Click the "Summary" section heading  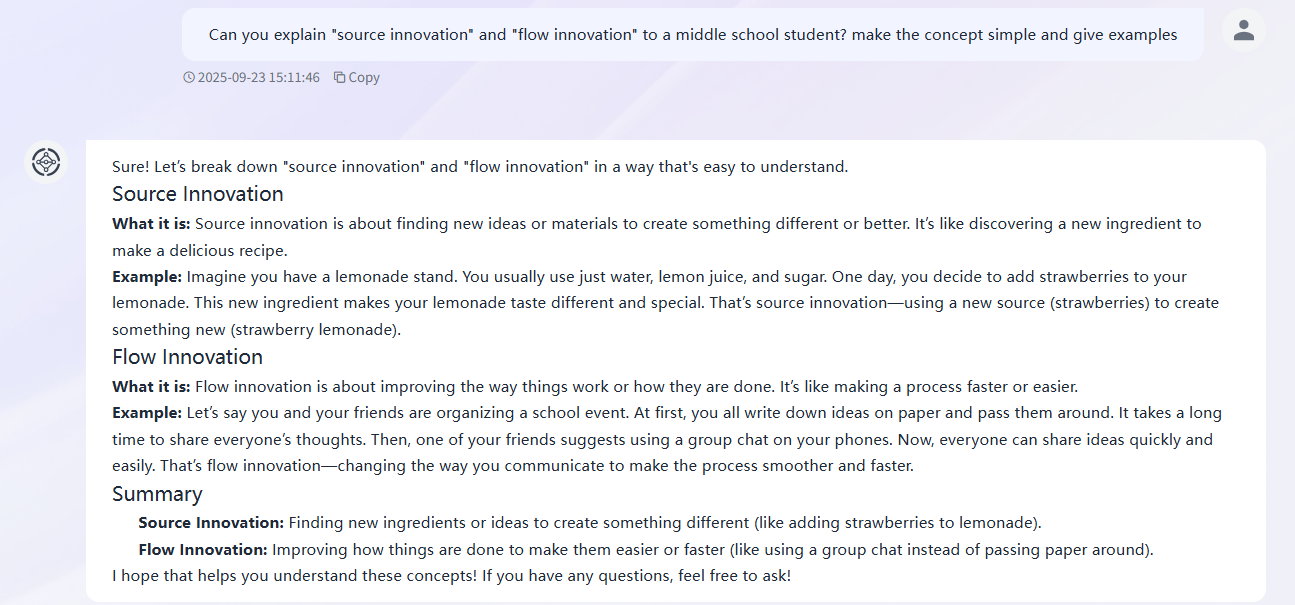coord(157,494)
